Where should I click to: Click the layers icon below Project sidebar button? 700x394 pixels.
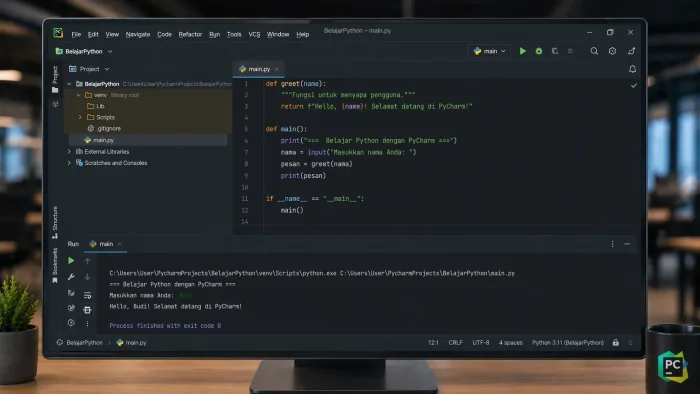[55, 104]
